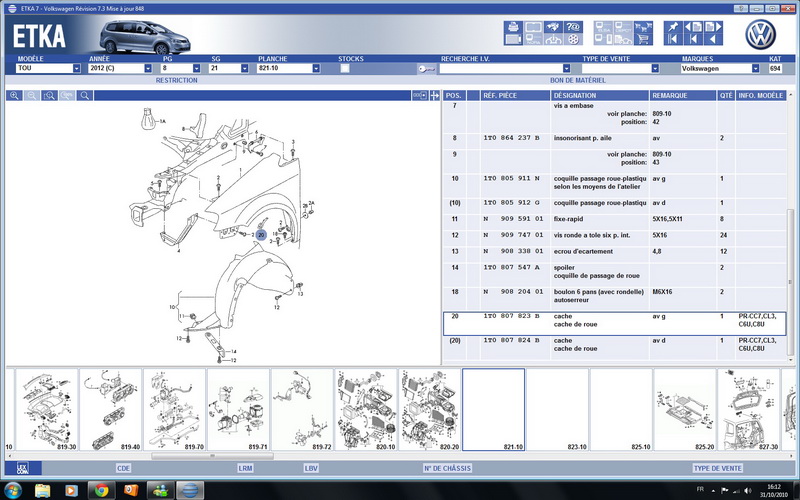
Task: Click the plain left arrow icon
Action: pos(713,39)
